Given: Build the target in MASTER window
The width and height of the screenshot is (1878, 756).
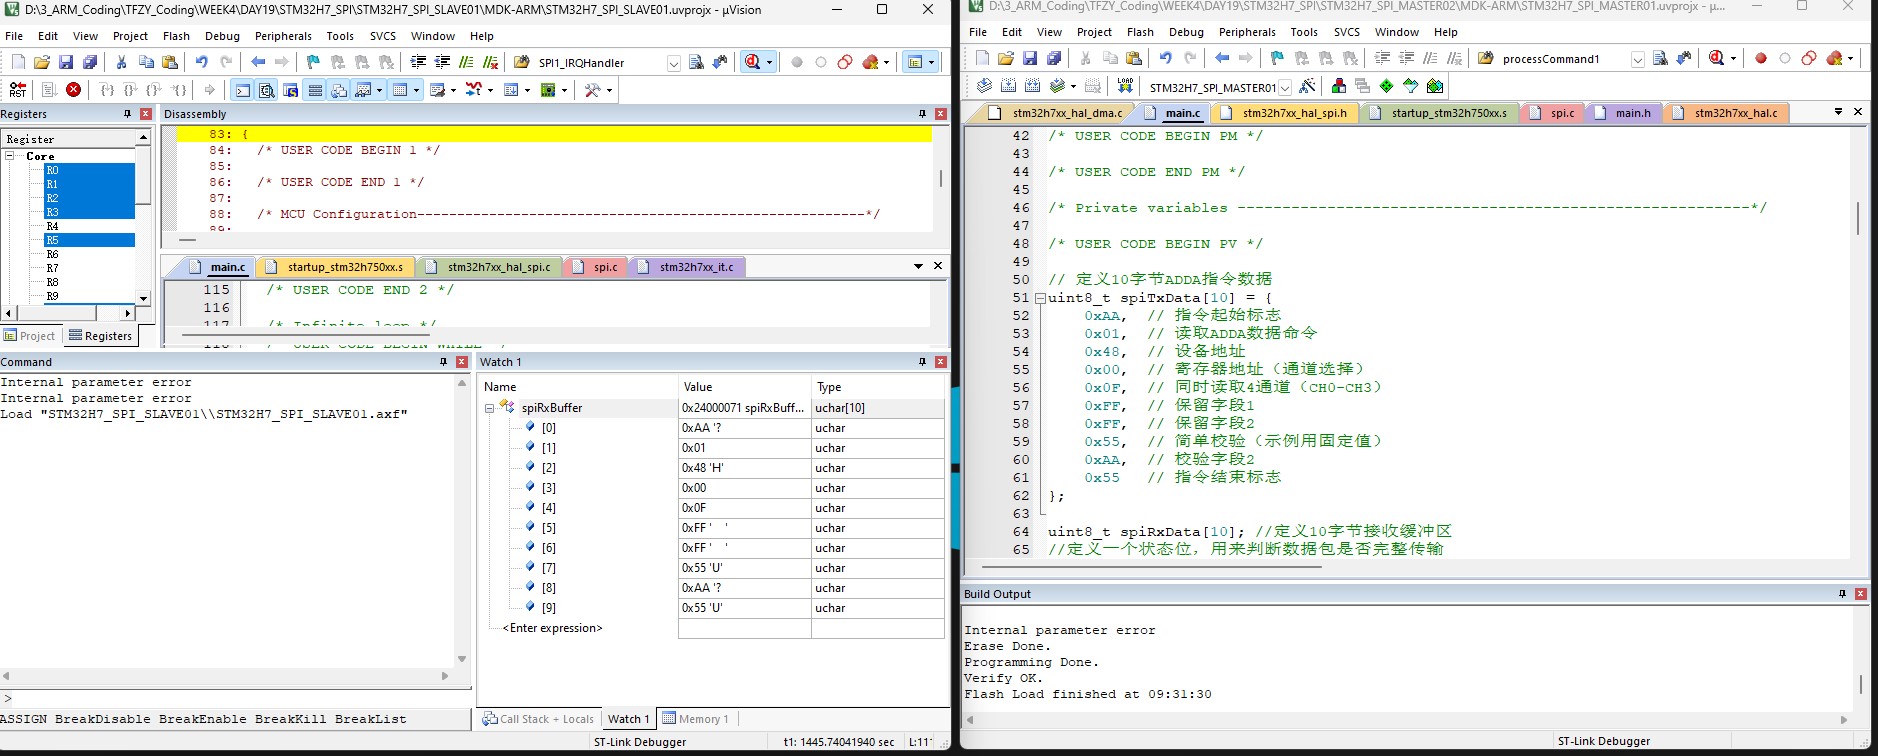Looking at the screenshot, I should [1008, 86].
